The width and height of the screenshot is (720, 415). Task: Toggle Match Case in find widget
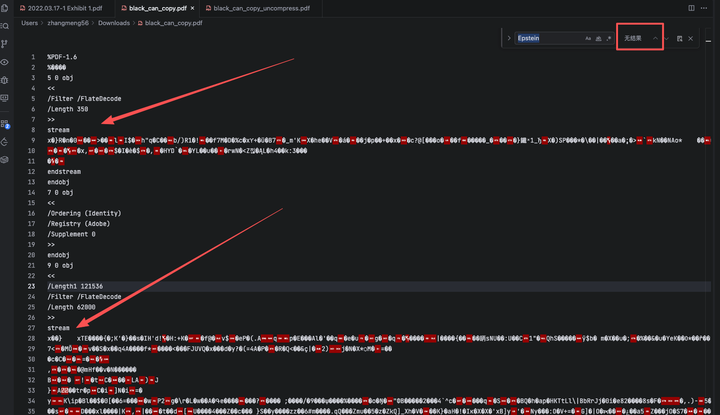click(x=588, y=38)
